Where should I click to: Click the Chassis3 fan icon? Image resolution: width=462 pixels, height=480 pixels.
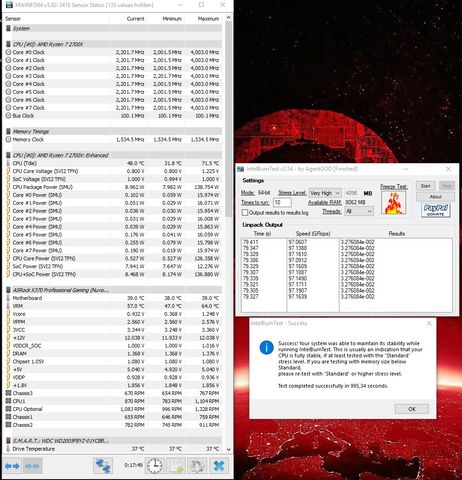9,393
